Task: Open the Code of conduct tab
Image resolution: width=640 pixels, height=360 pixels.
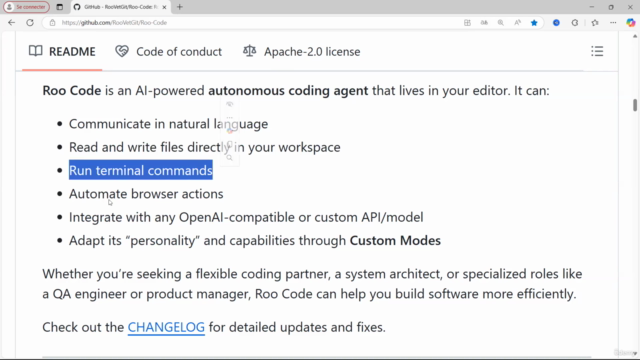Action: (169, 51)
